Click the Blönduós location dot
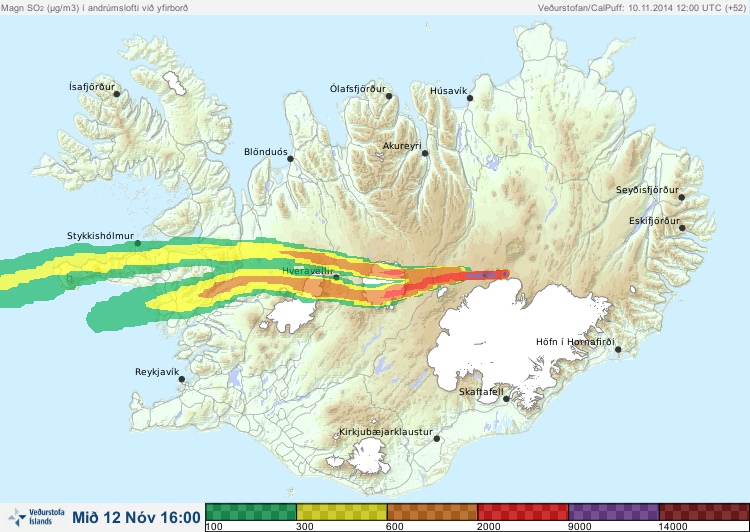 click(x=290, y=158)
